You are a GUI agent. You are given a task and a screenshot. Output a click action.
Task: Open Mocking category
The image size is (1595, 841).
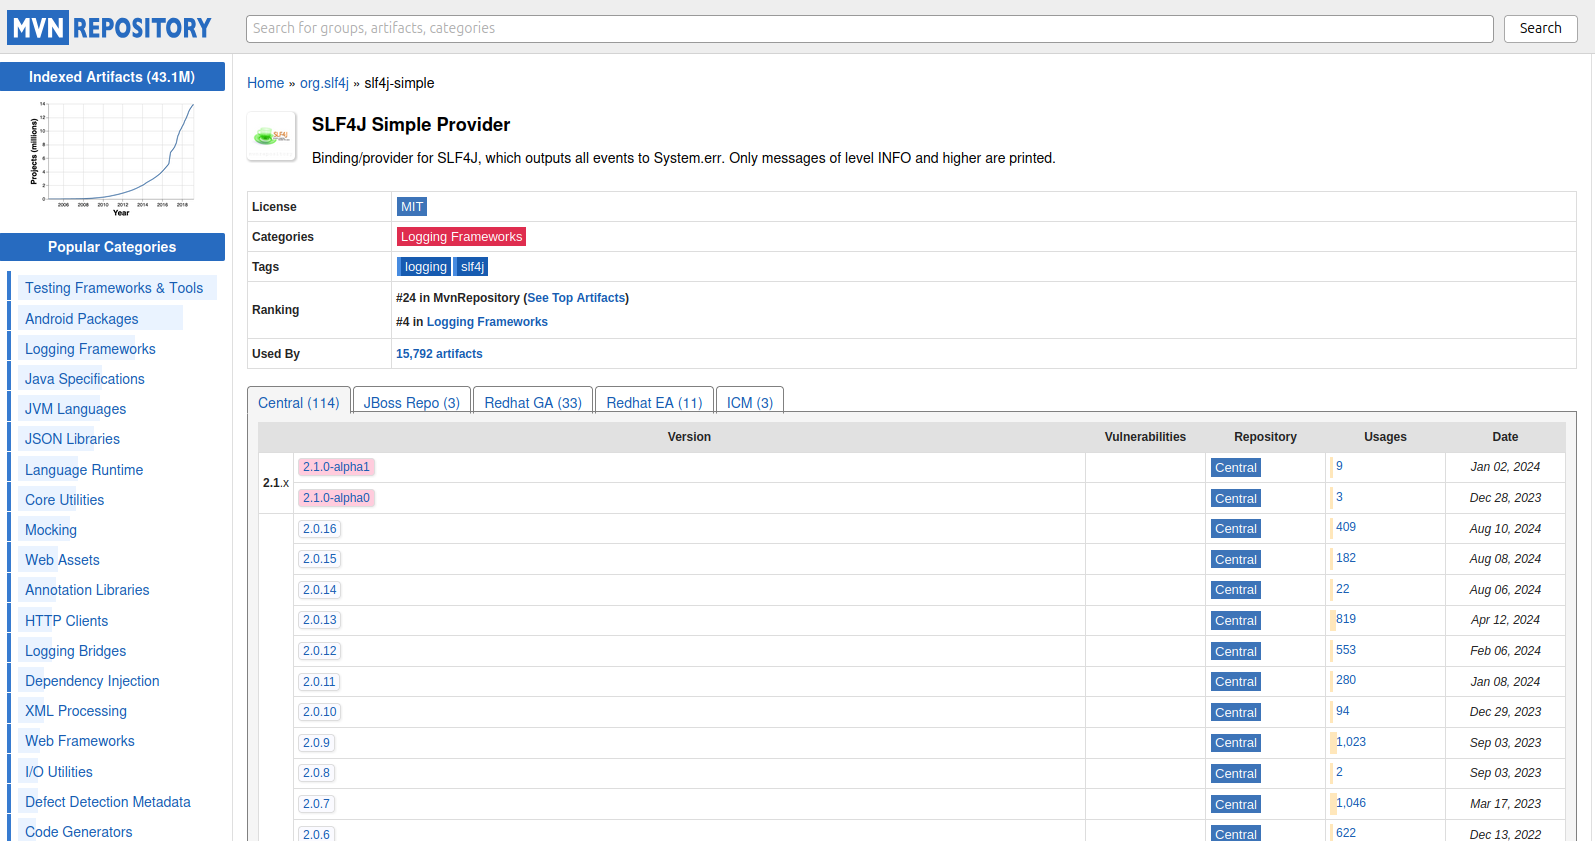(x=51, y=530)
